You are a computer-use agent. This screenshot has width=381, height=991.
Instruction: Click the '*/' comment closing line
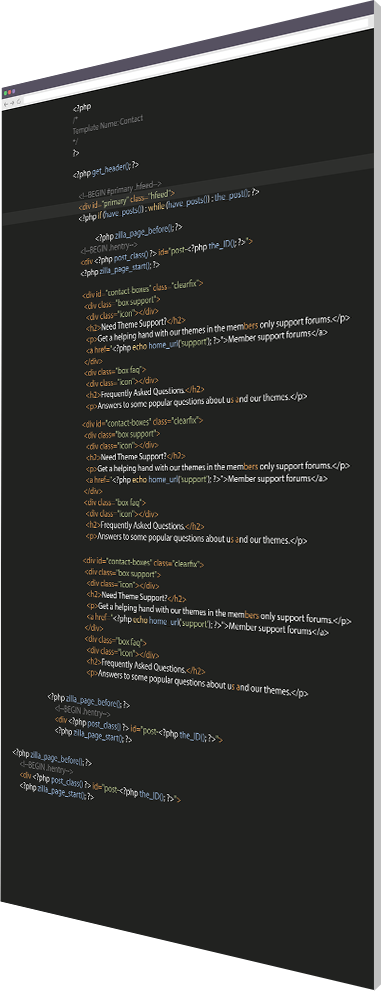tap(75, 142)
